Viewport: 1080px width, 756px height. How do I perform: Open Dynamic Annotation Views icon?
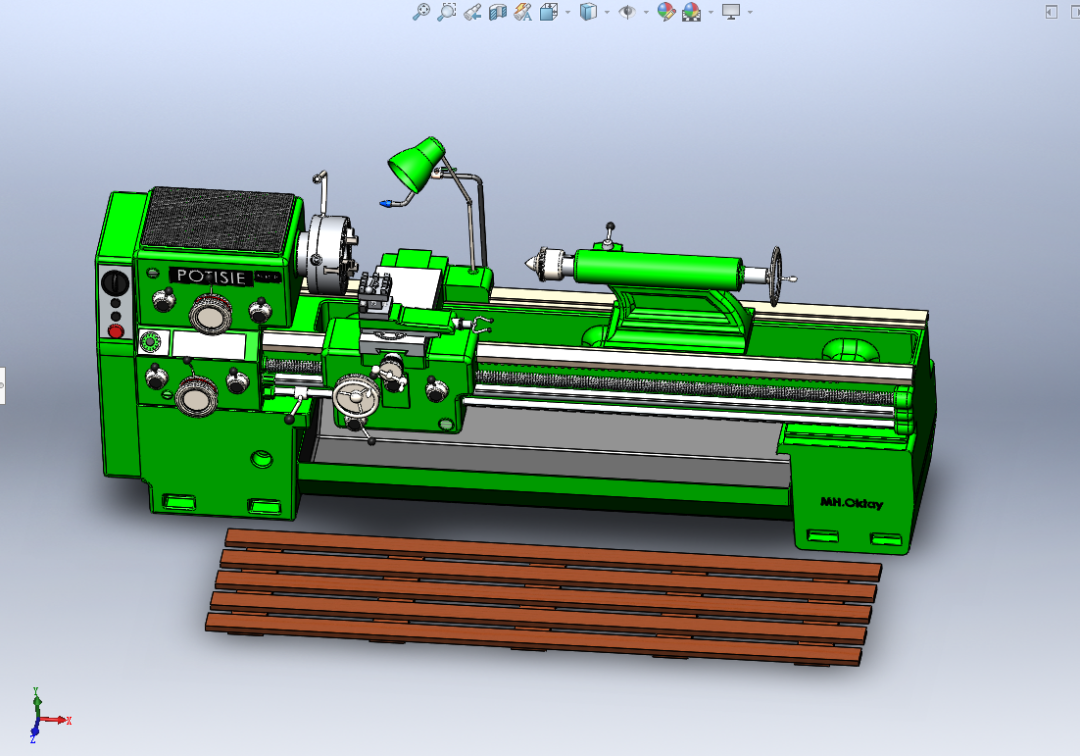click(x=523, y=12)
